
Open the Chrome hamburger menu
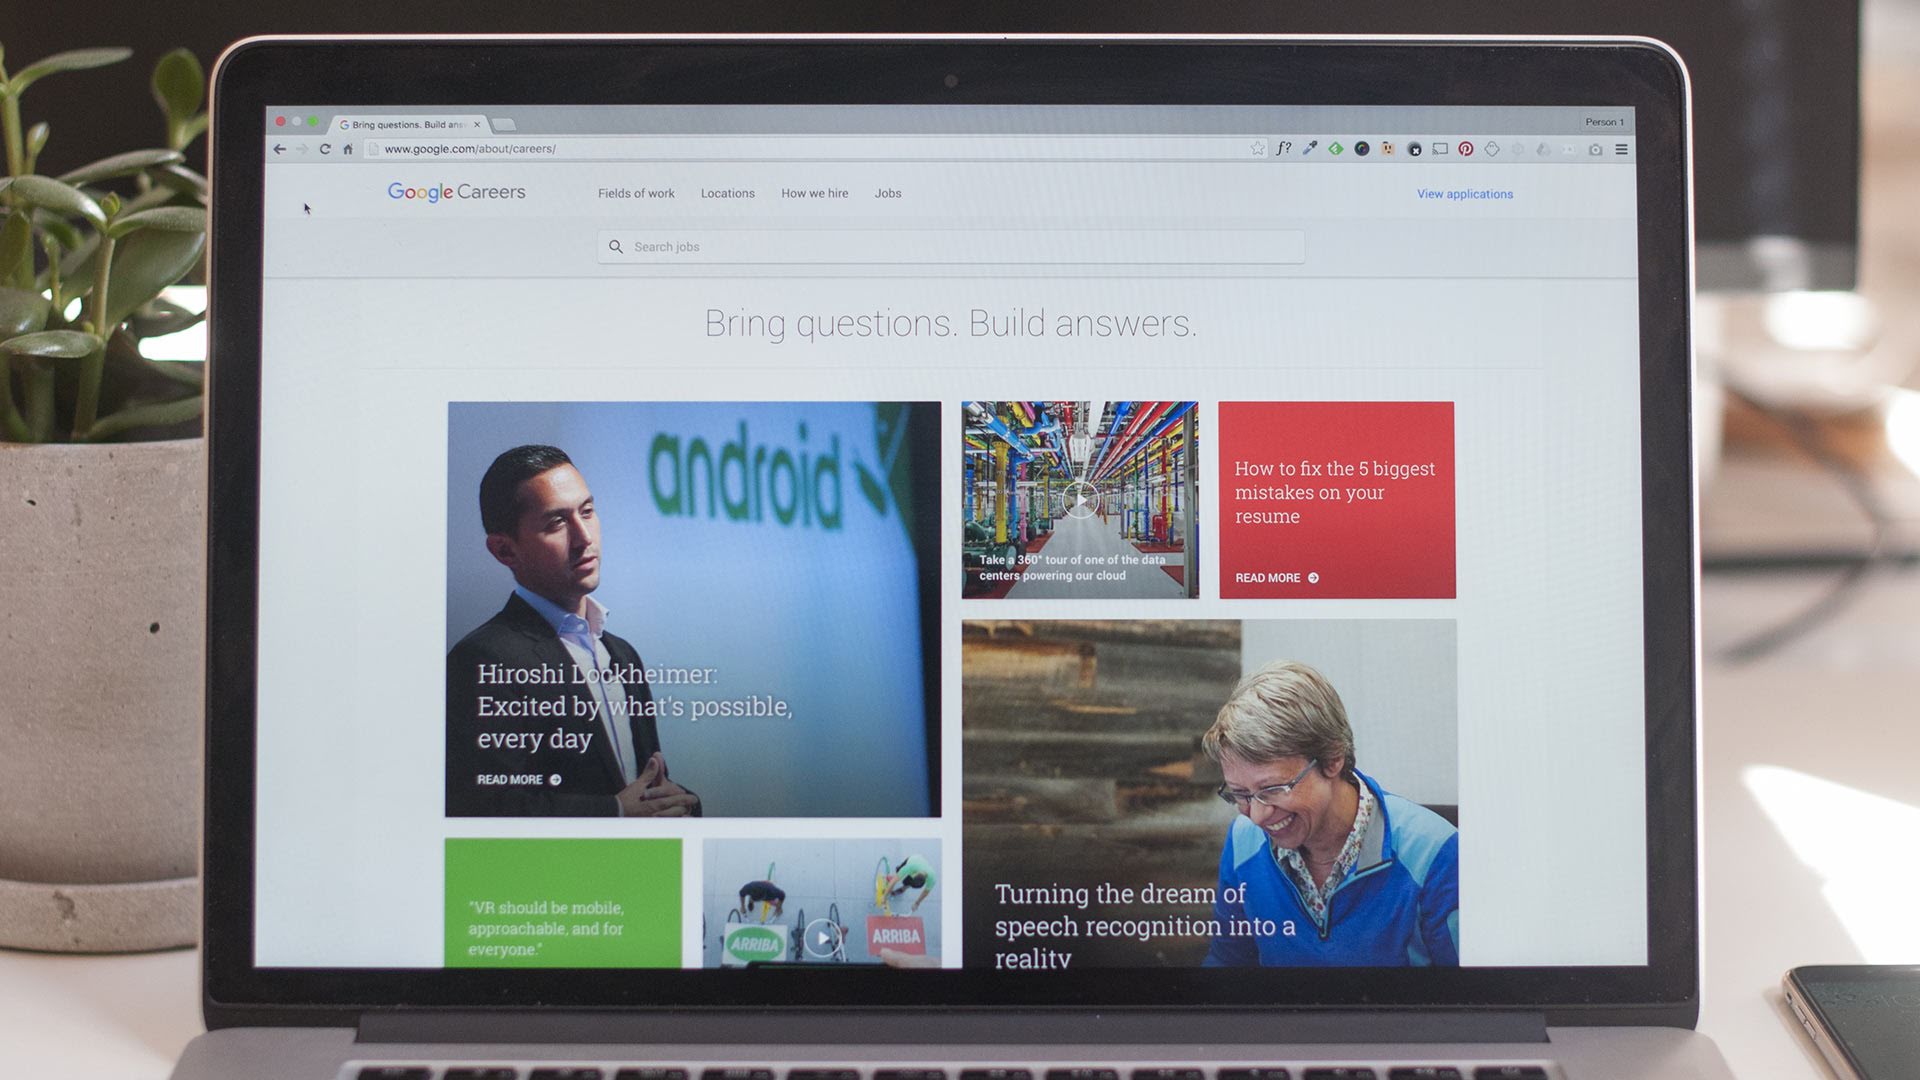[1620, 148]
